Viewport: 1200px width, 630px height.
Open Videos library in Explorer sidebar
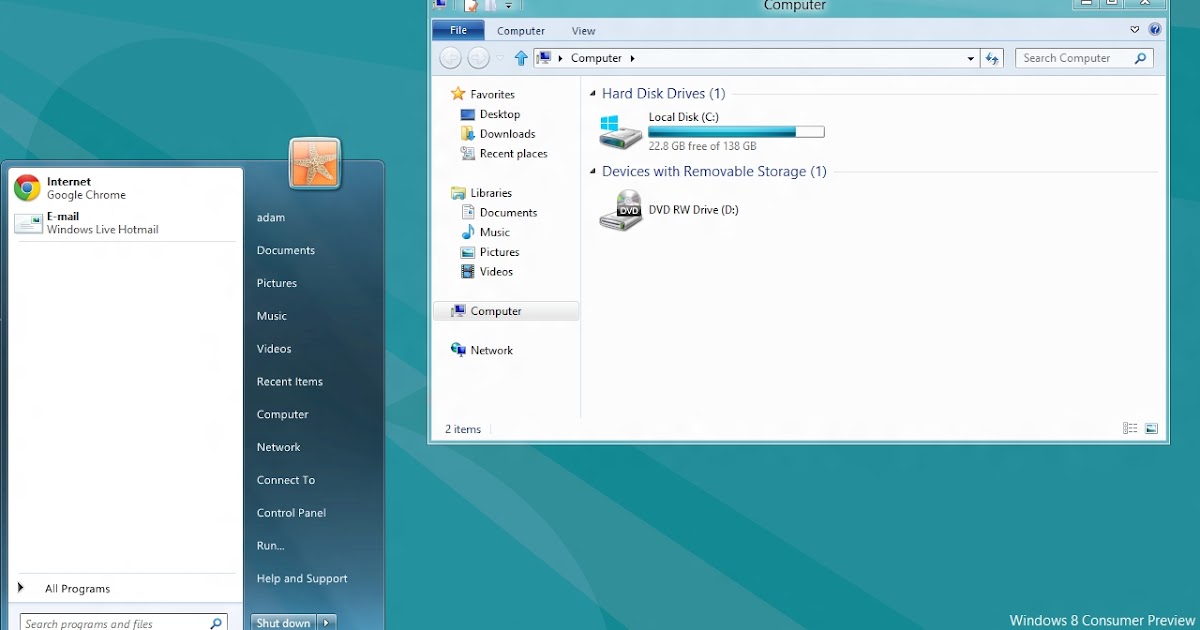tap(496, 272)
